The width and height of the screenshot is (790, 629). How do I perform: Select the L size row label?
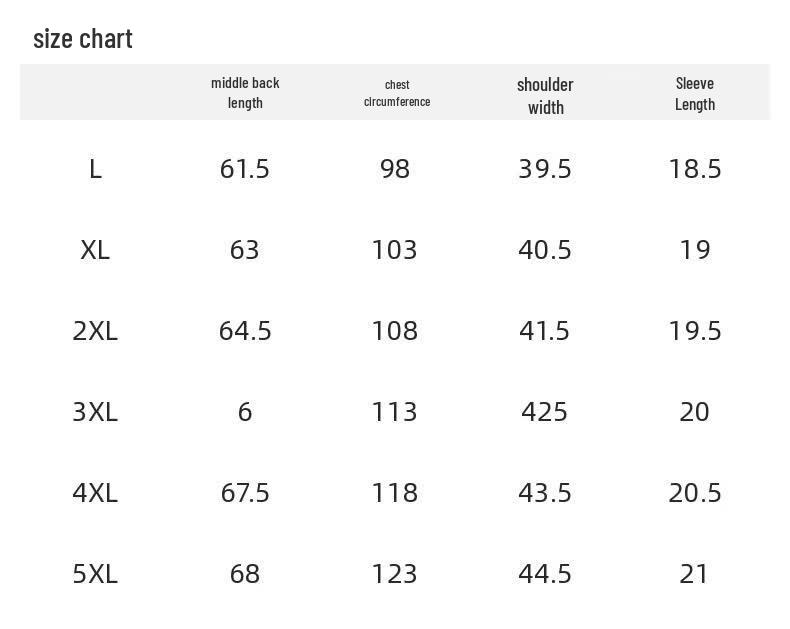tap(95, 169)
